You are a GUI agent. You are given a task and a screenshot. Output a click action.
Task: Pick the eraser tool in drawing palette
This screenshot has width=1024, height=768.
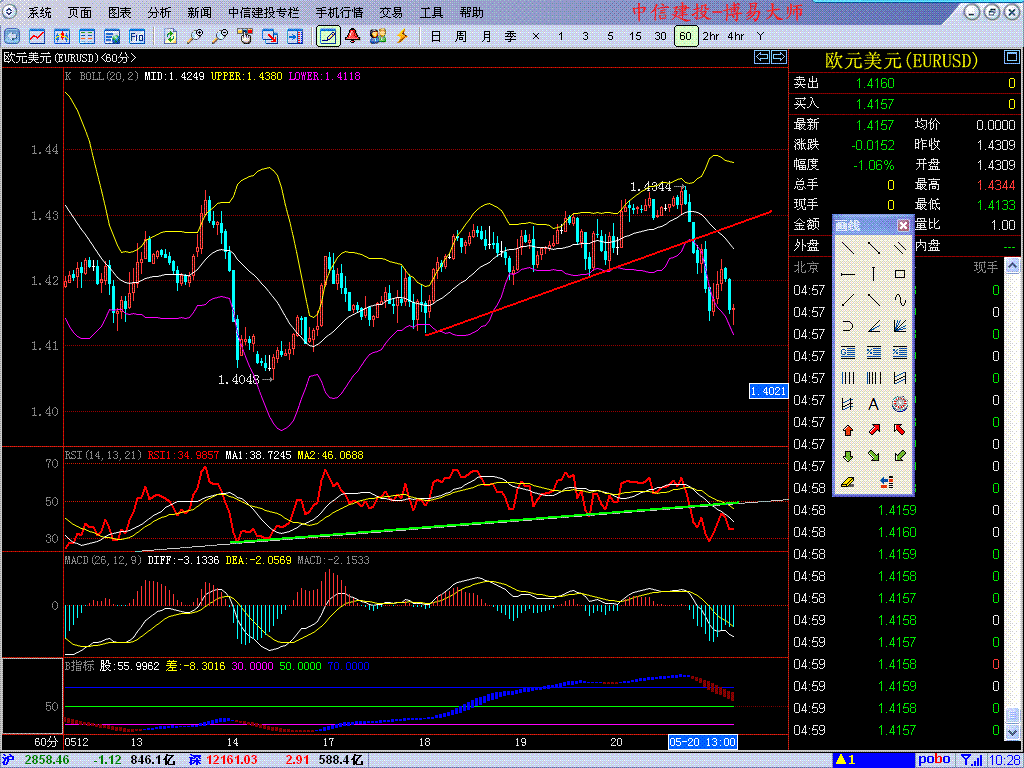pyautogui.click(x=847, y=482)
